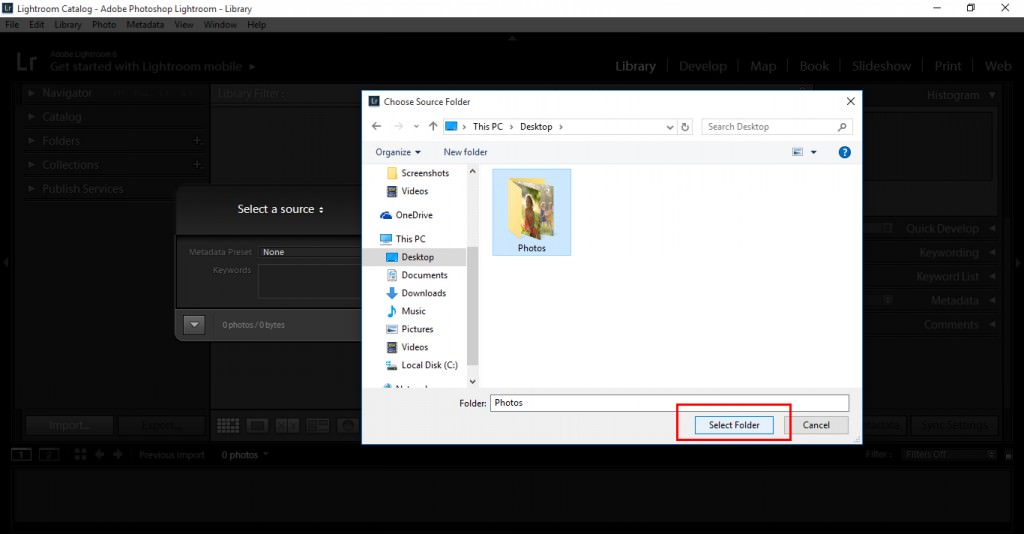Switch to the Map module
The height and width of the screenshot is (534, 1024).
click(x=763, y=66)
